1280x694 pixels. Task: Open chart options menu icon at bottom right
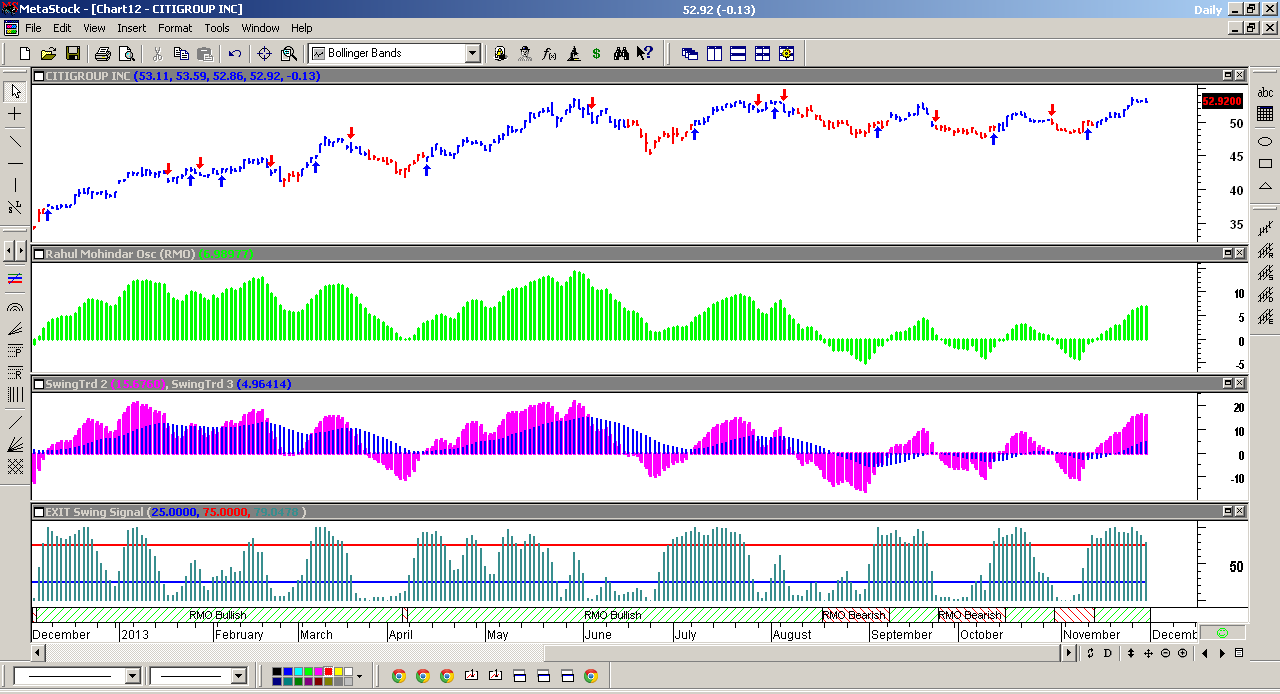click(1239, 653)
